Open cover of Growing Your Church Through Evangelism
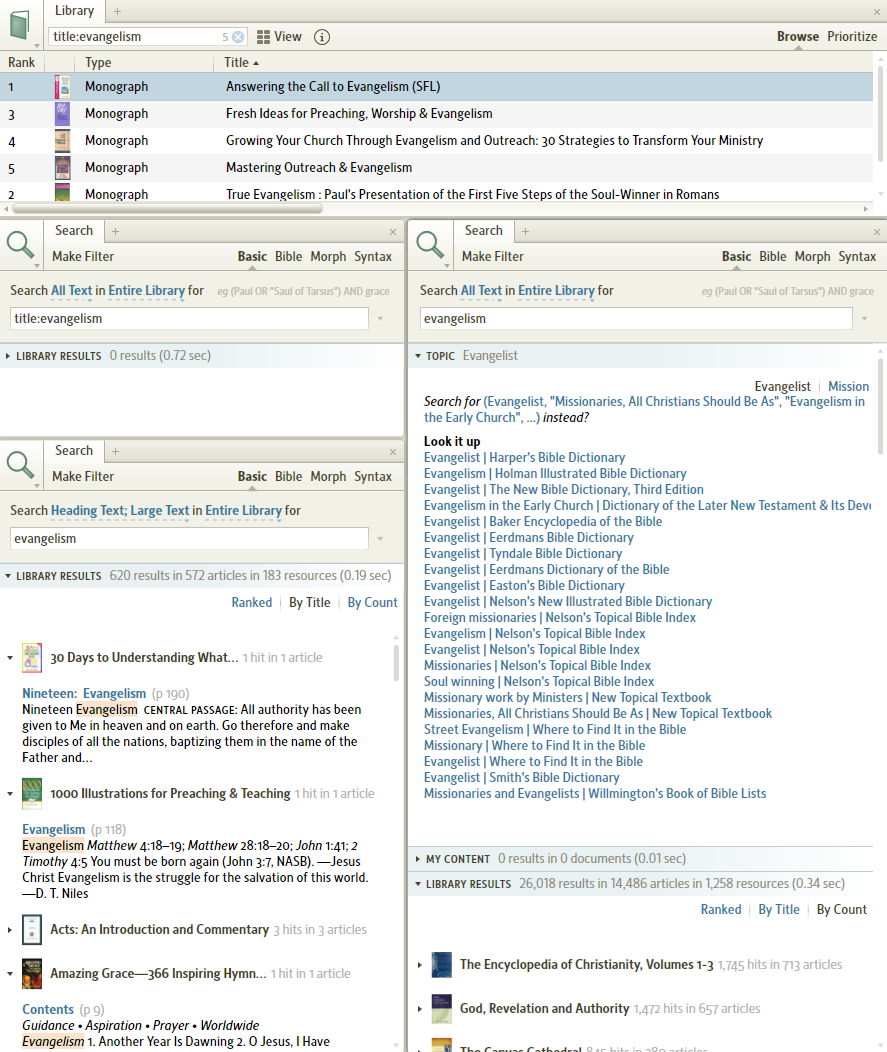The image size is (887, 1052). point(62,141)
